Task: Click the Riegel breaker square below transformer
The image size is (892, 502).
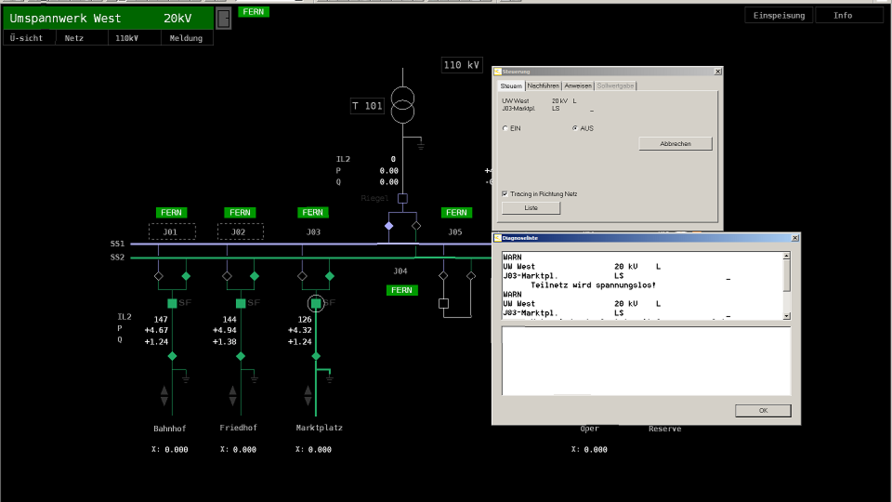Action: click(403, 199)
